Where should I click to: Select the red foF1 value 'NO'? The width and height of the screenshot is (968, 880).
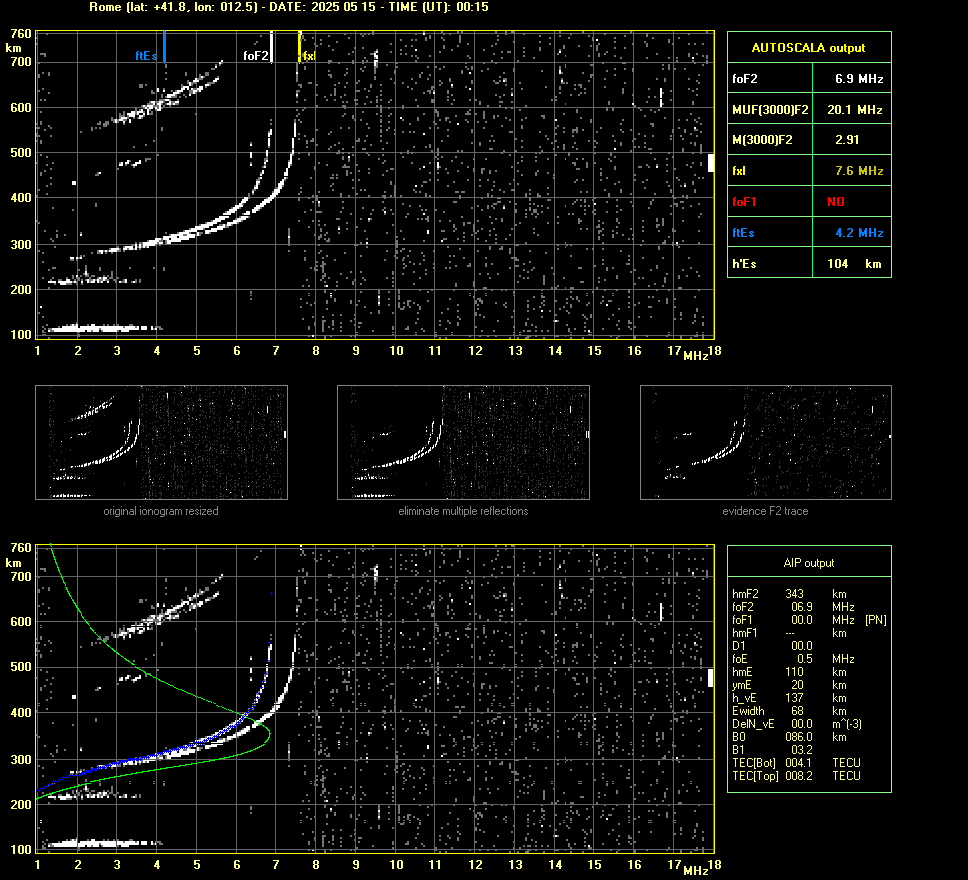click(836, 202)
